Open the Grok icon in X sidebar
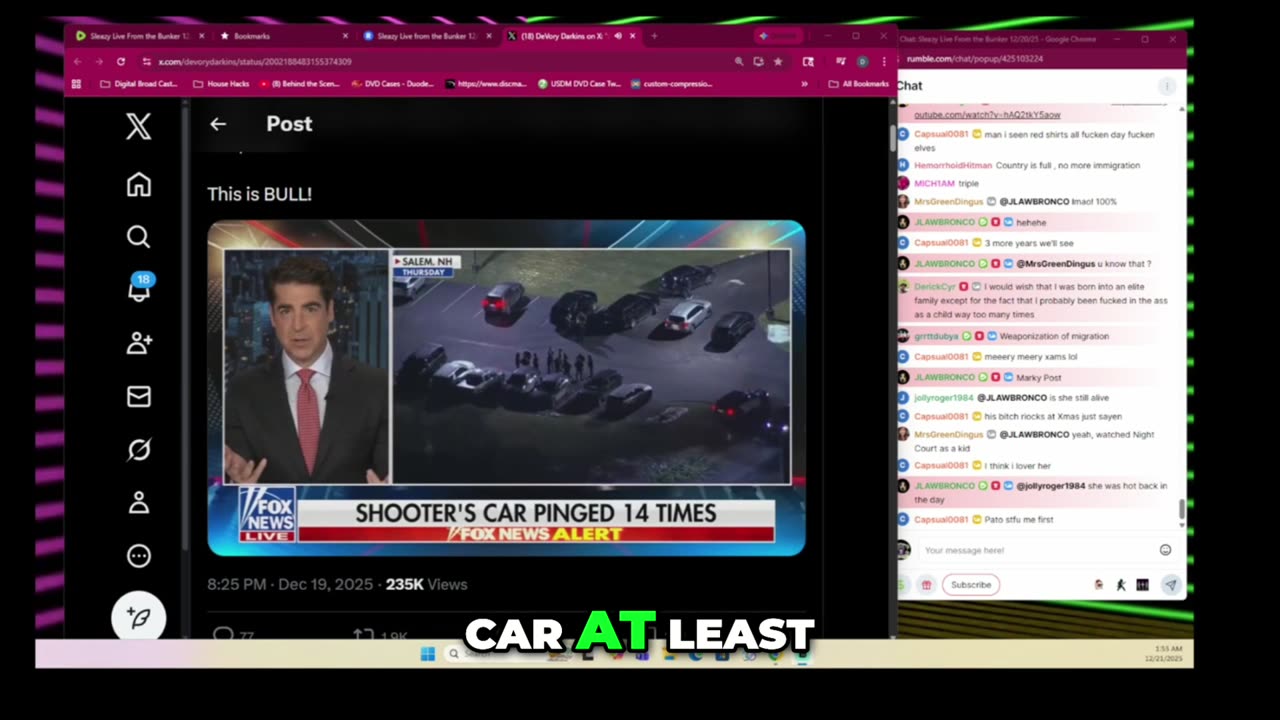The image size is (1280, 720). pyautogui.click(x=139, y=450)
